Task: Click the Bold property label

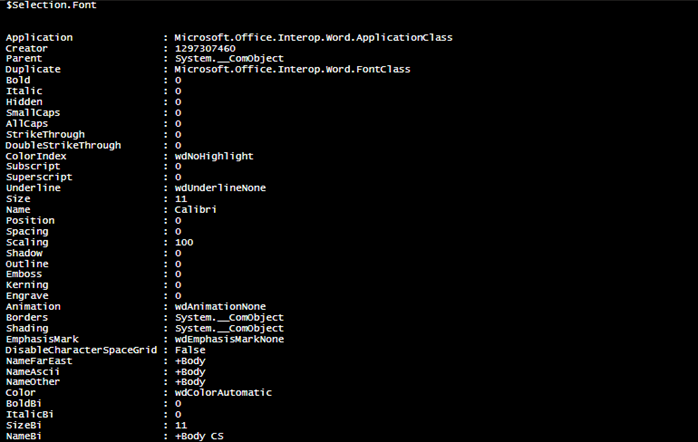Action: (18, 81)
